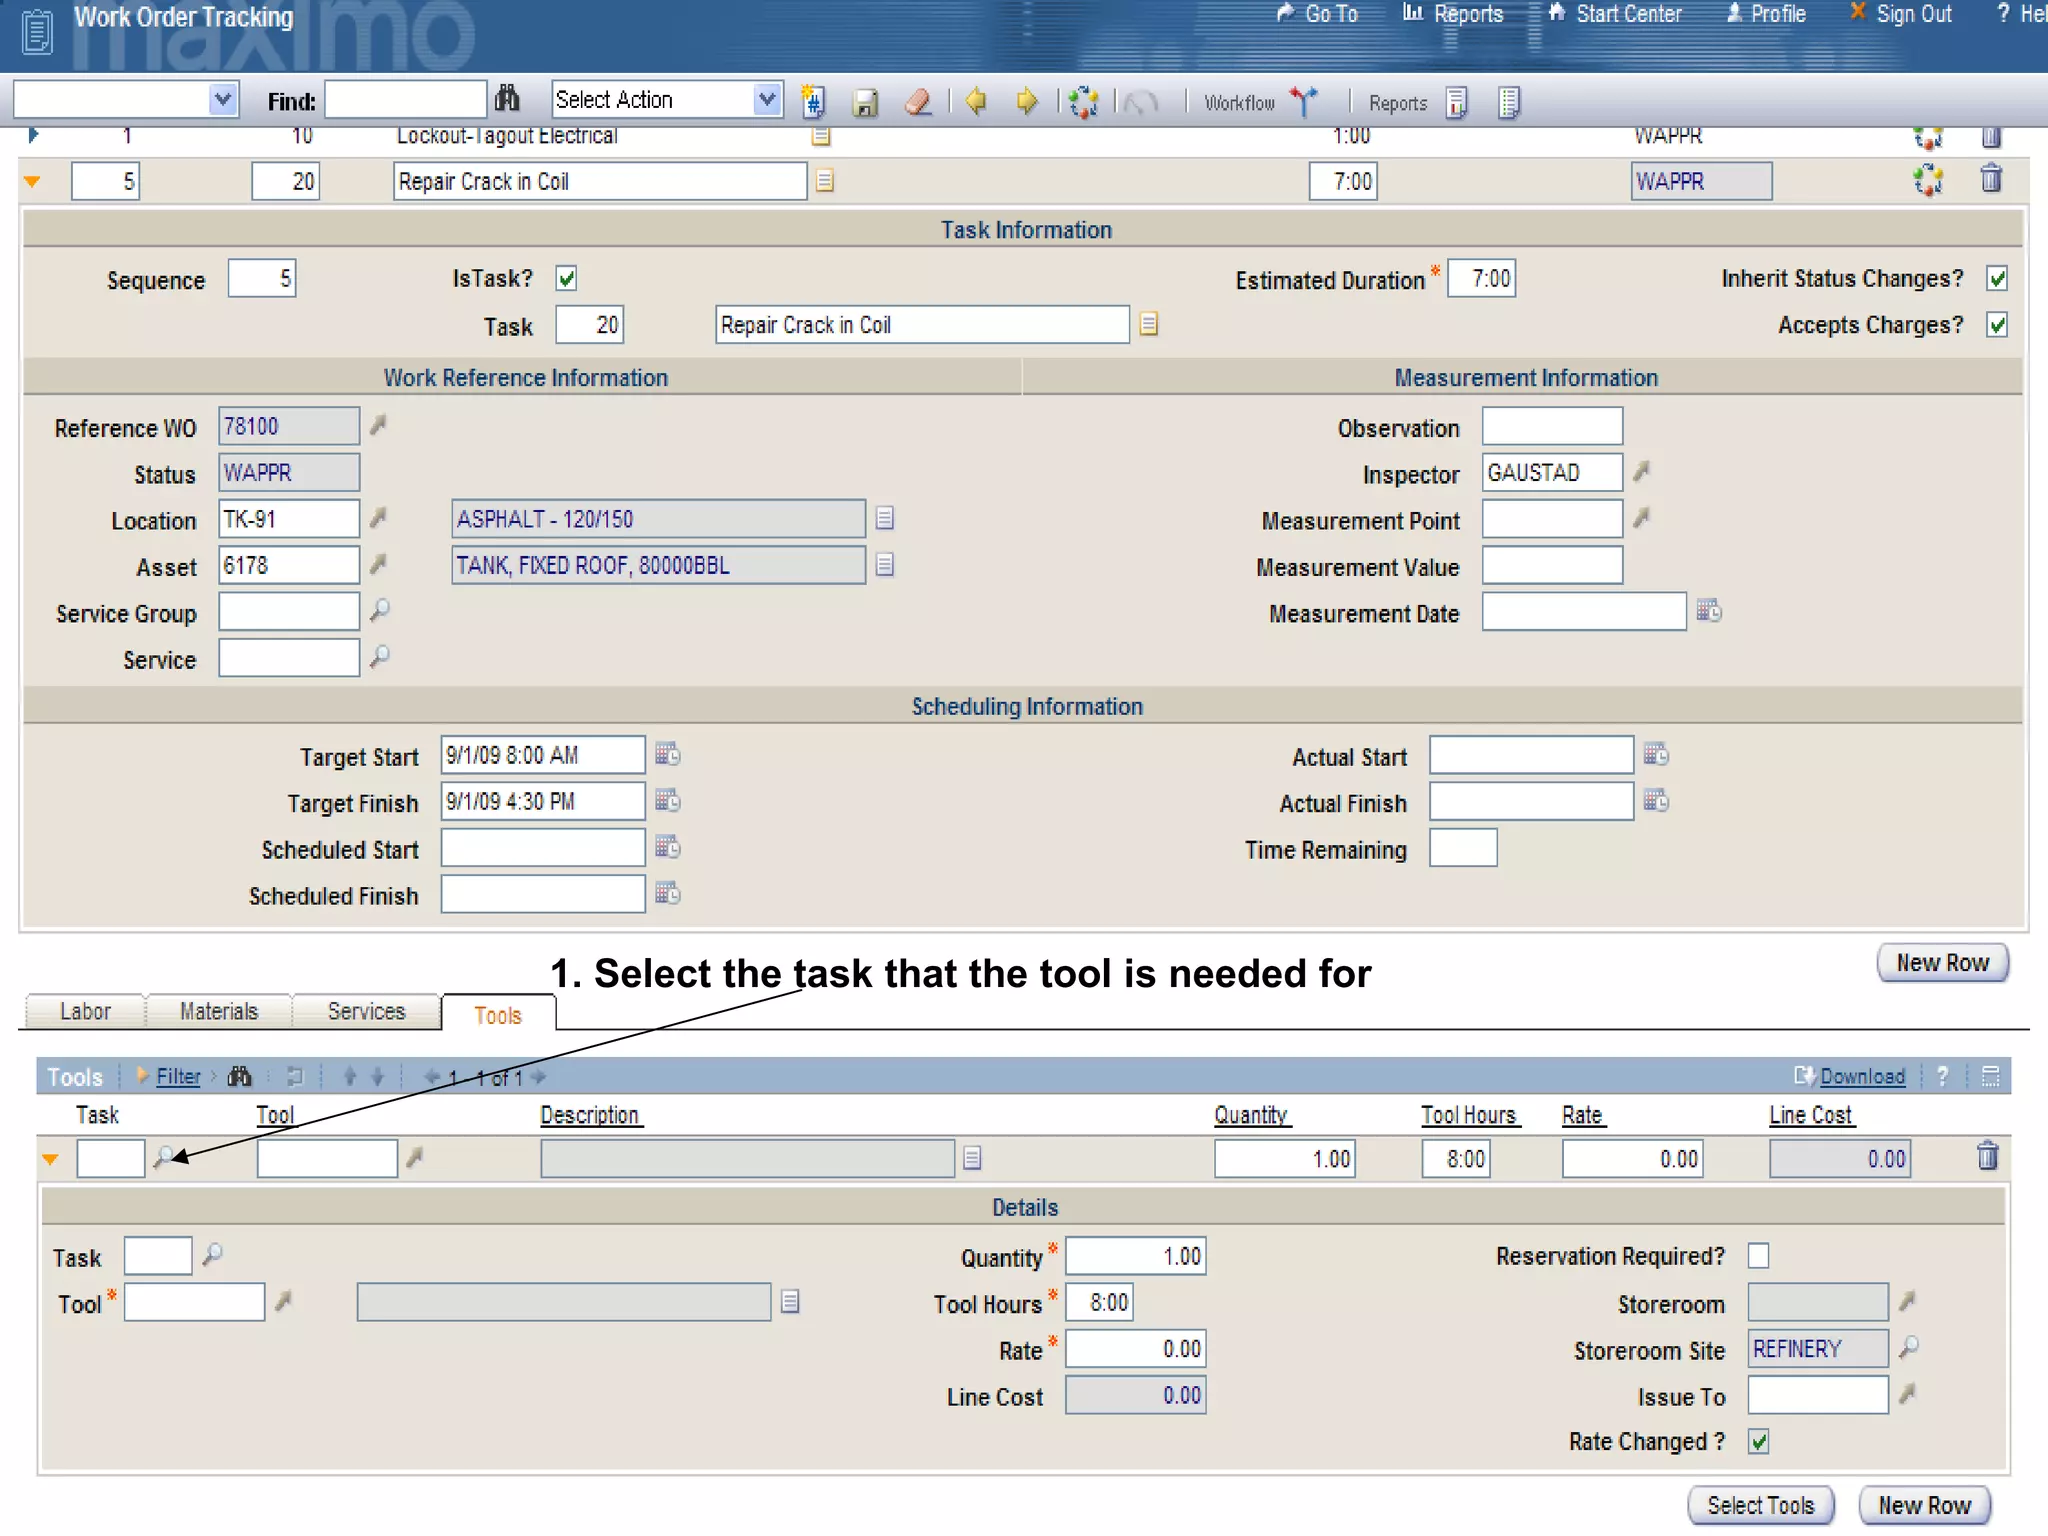Collapse the tool row details triangle

pos(50,1159)
